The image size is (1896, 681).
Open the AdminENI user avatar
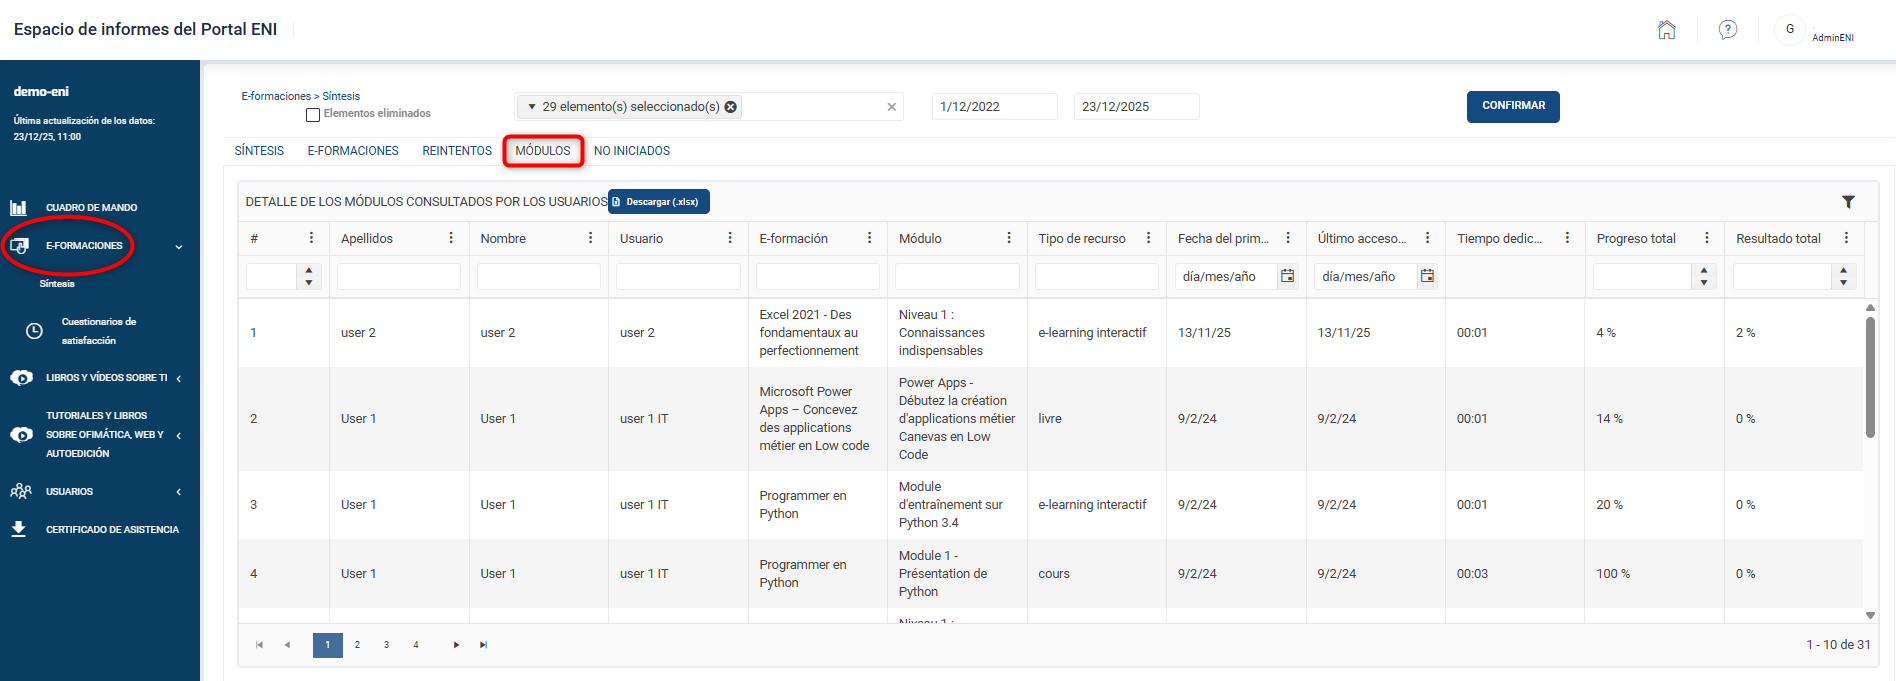pos(1790,30)
